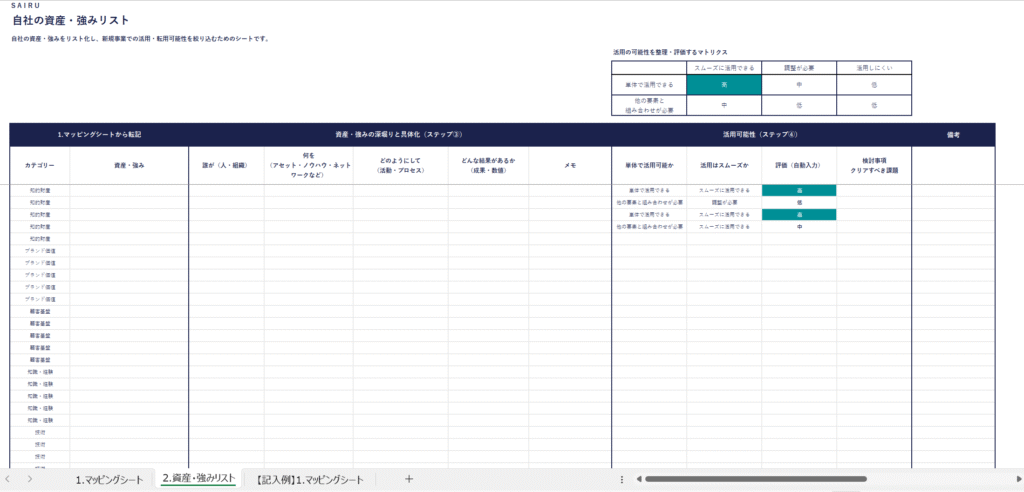Select the 評価（自動入力） header cell
1024x492 pixels.
click(799, 165)
